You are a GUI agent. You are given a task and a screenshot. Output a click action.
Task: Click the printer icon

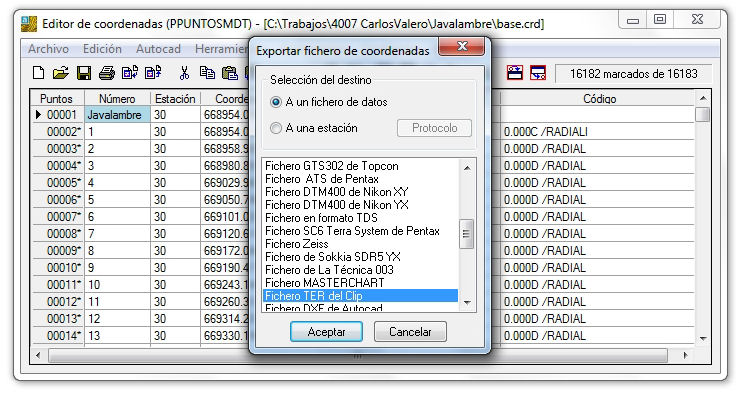107,73
